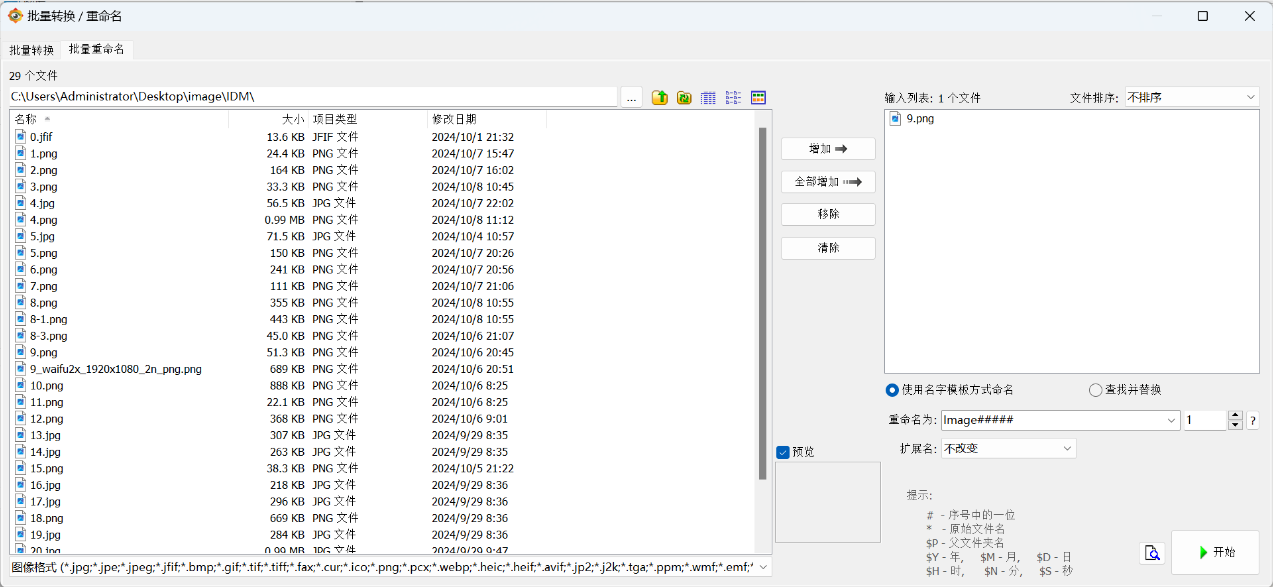Select the 批量重命名 tab
The image size is (1273, 587).
(x=96, y=48)
